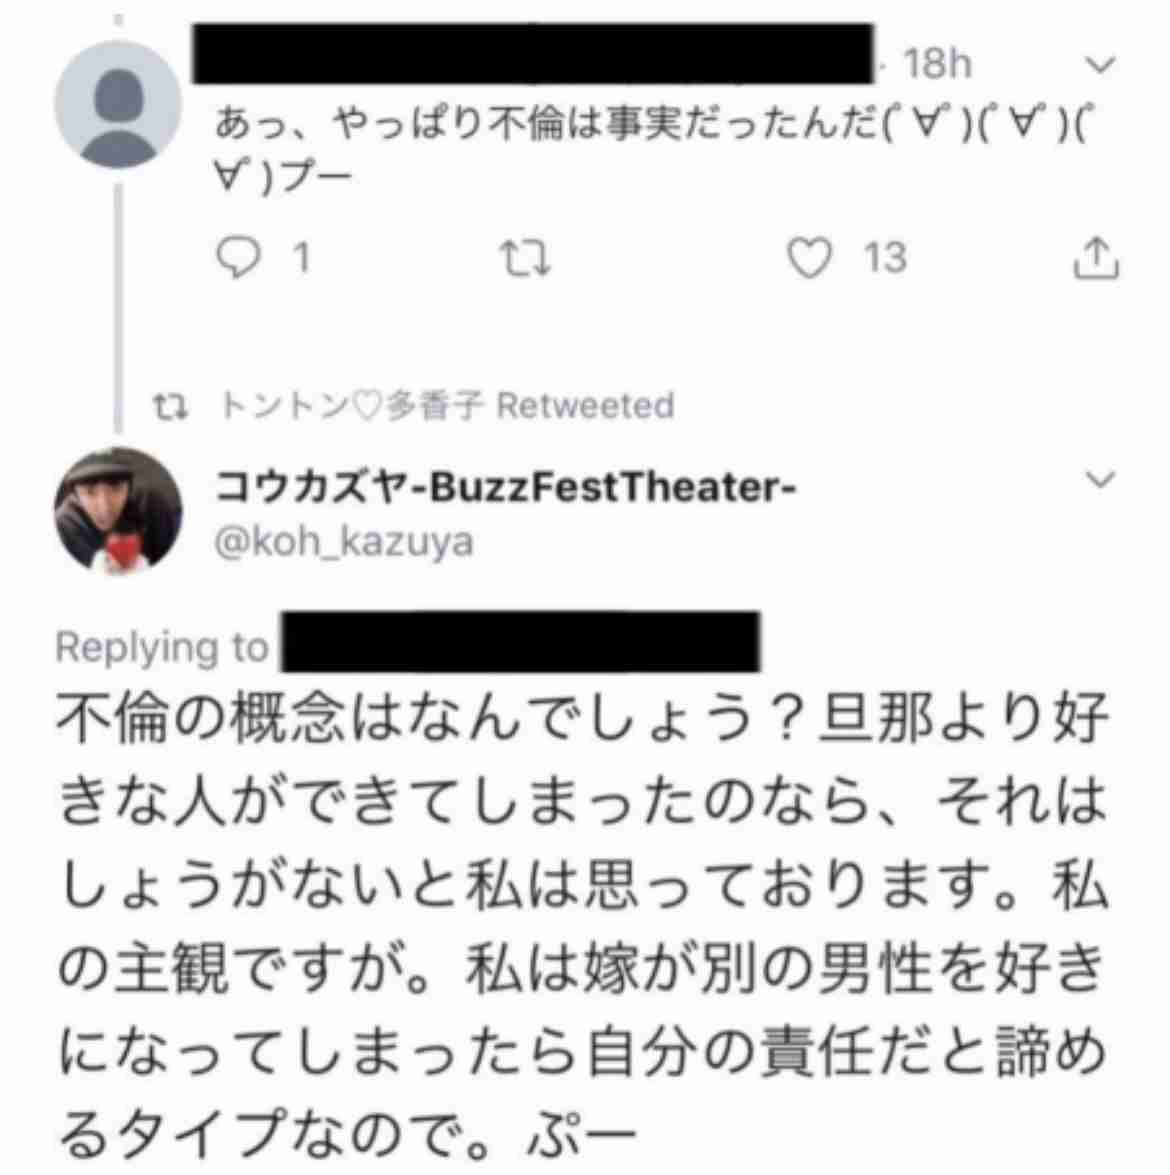Open the 18h timestamp link
Image resolution: width=1170 pixels, height=1175 pixels.
pyautogui.click(x=937, y=64)
